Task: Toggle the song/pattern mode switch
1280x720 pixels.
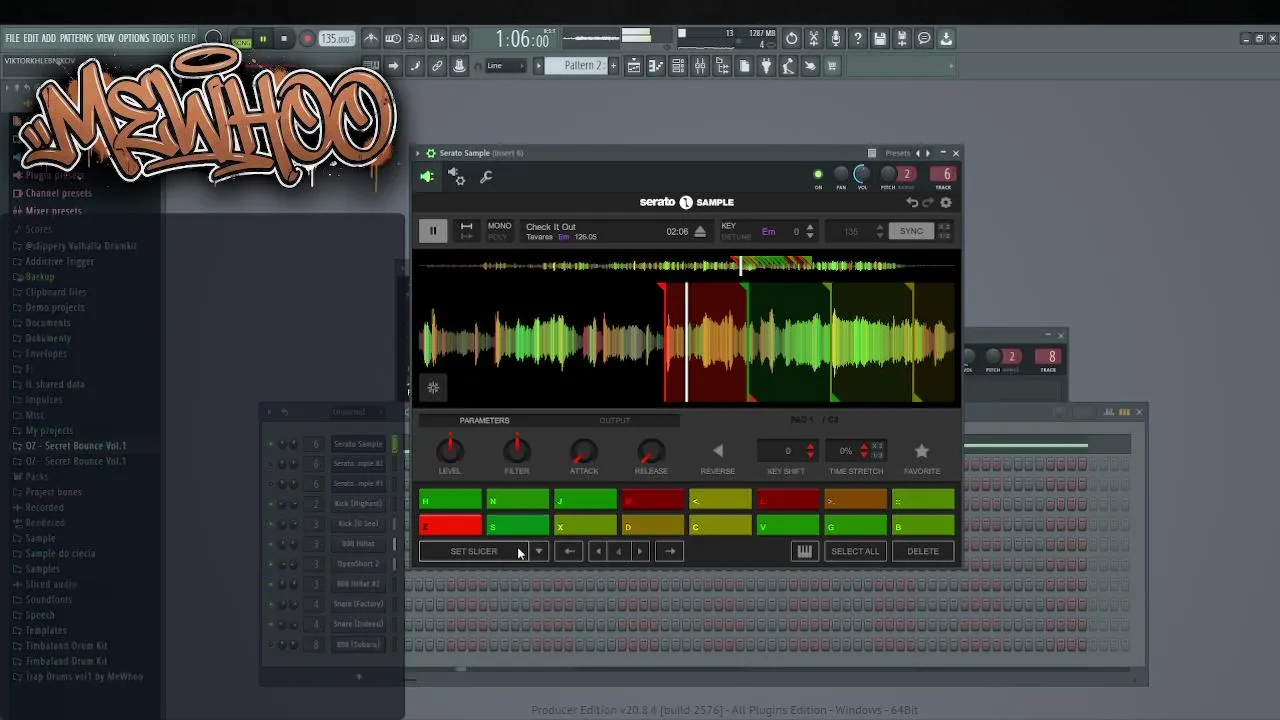Action: click(x=241, y=40)
